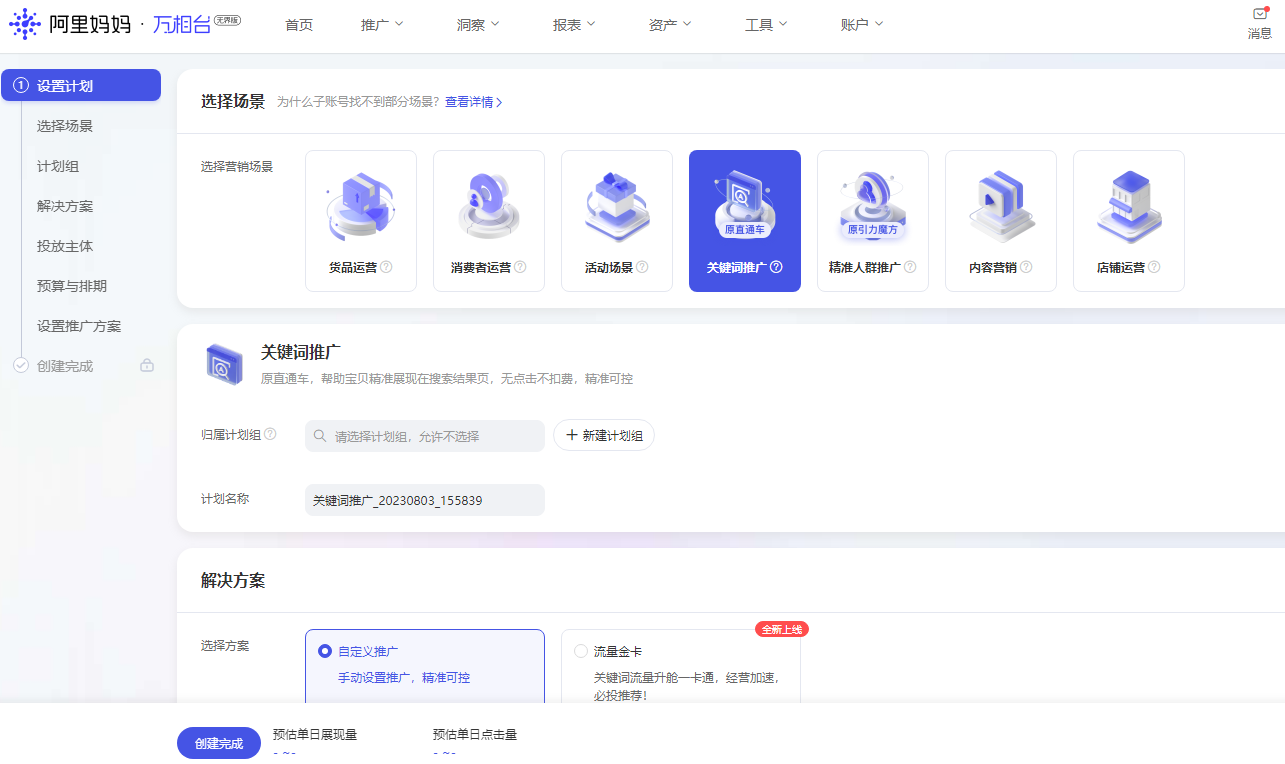Click help icon next to 内容营销
Viewport: 1285px width, 764px height.
(x=1026, y=267)
